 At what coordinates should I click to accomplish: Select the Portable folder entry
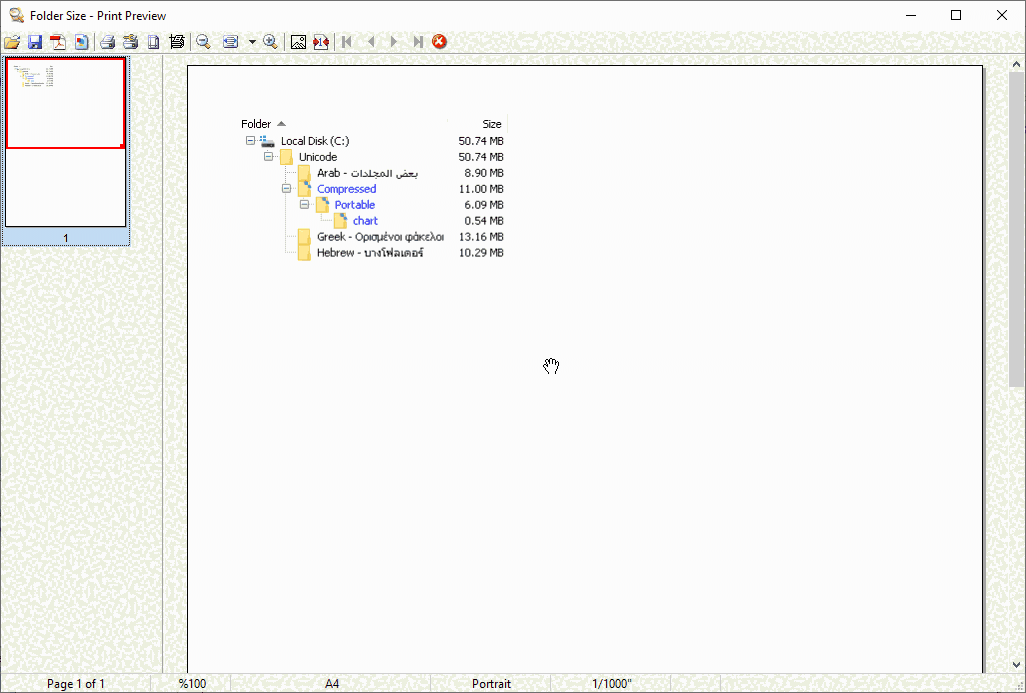click(x=356, y=204)
